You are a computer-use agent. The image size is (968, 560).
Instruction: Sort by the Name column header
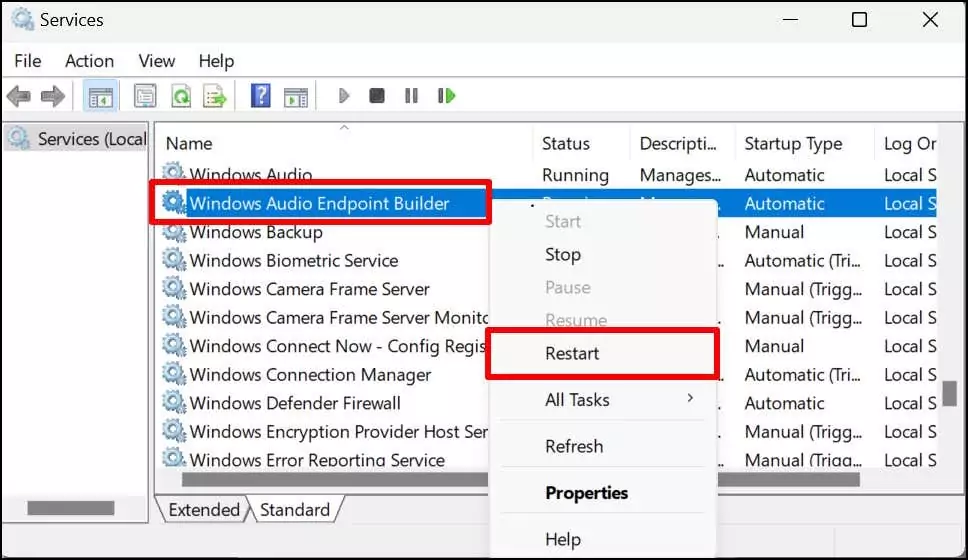(x=344, y=143)
